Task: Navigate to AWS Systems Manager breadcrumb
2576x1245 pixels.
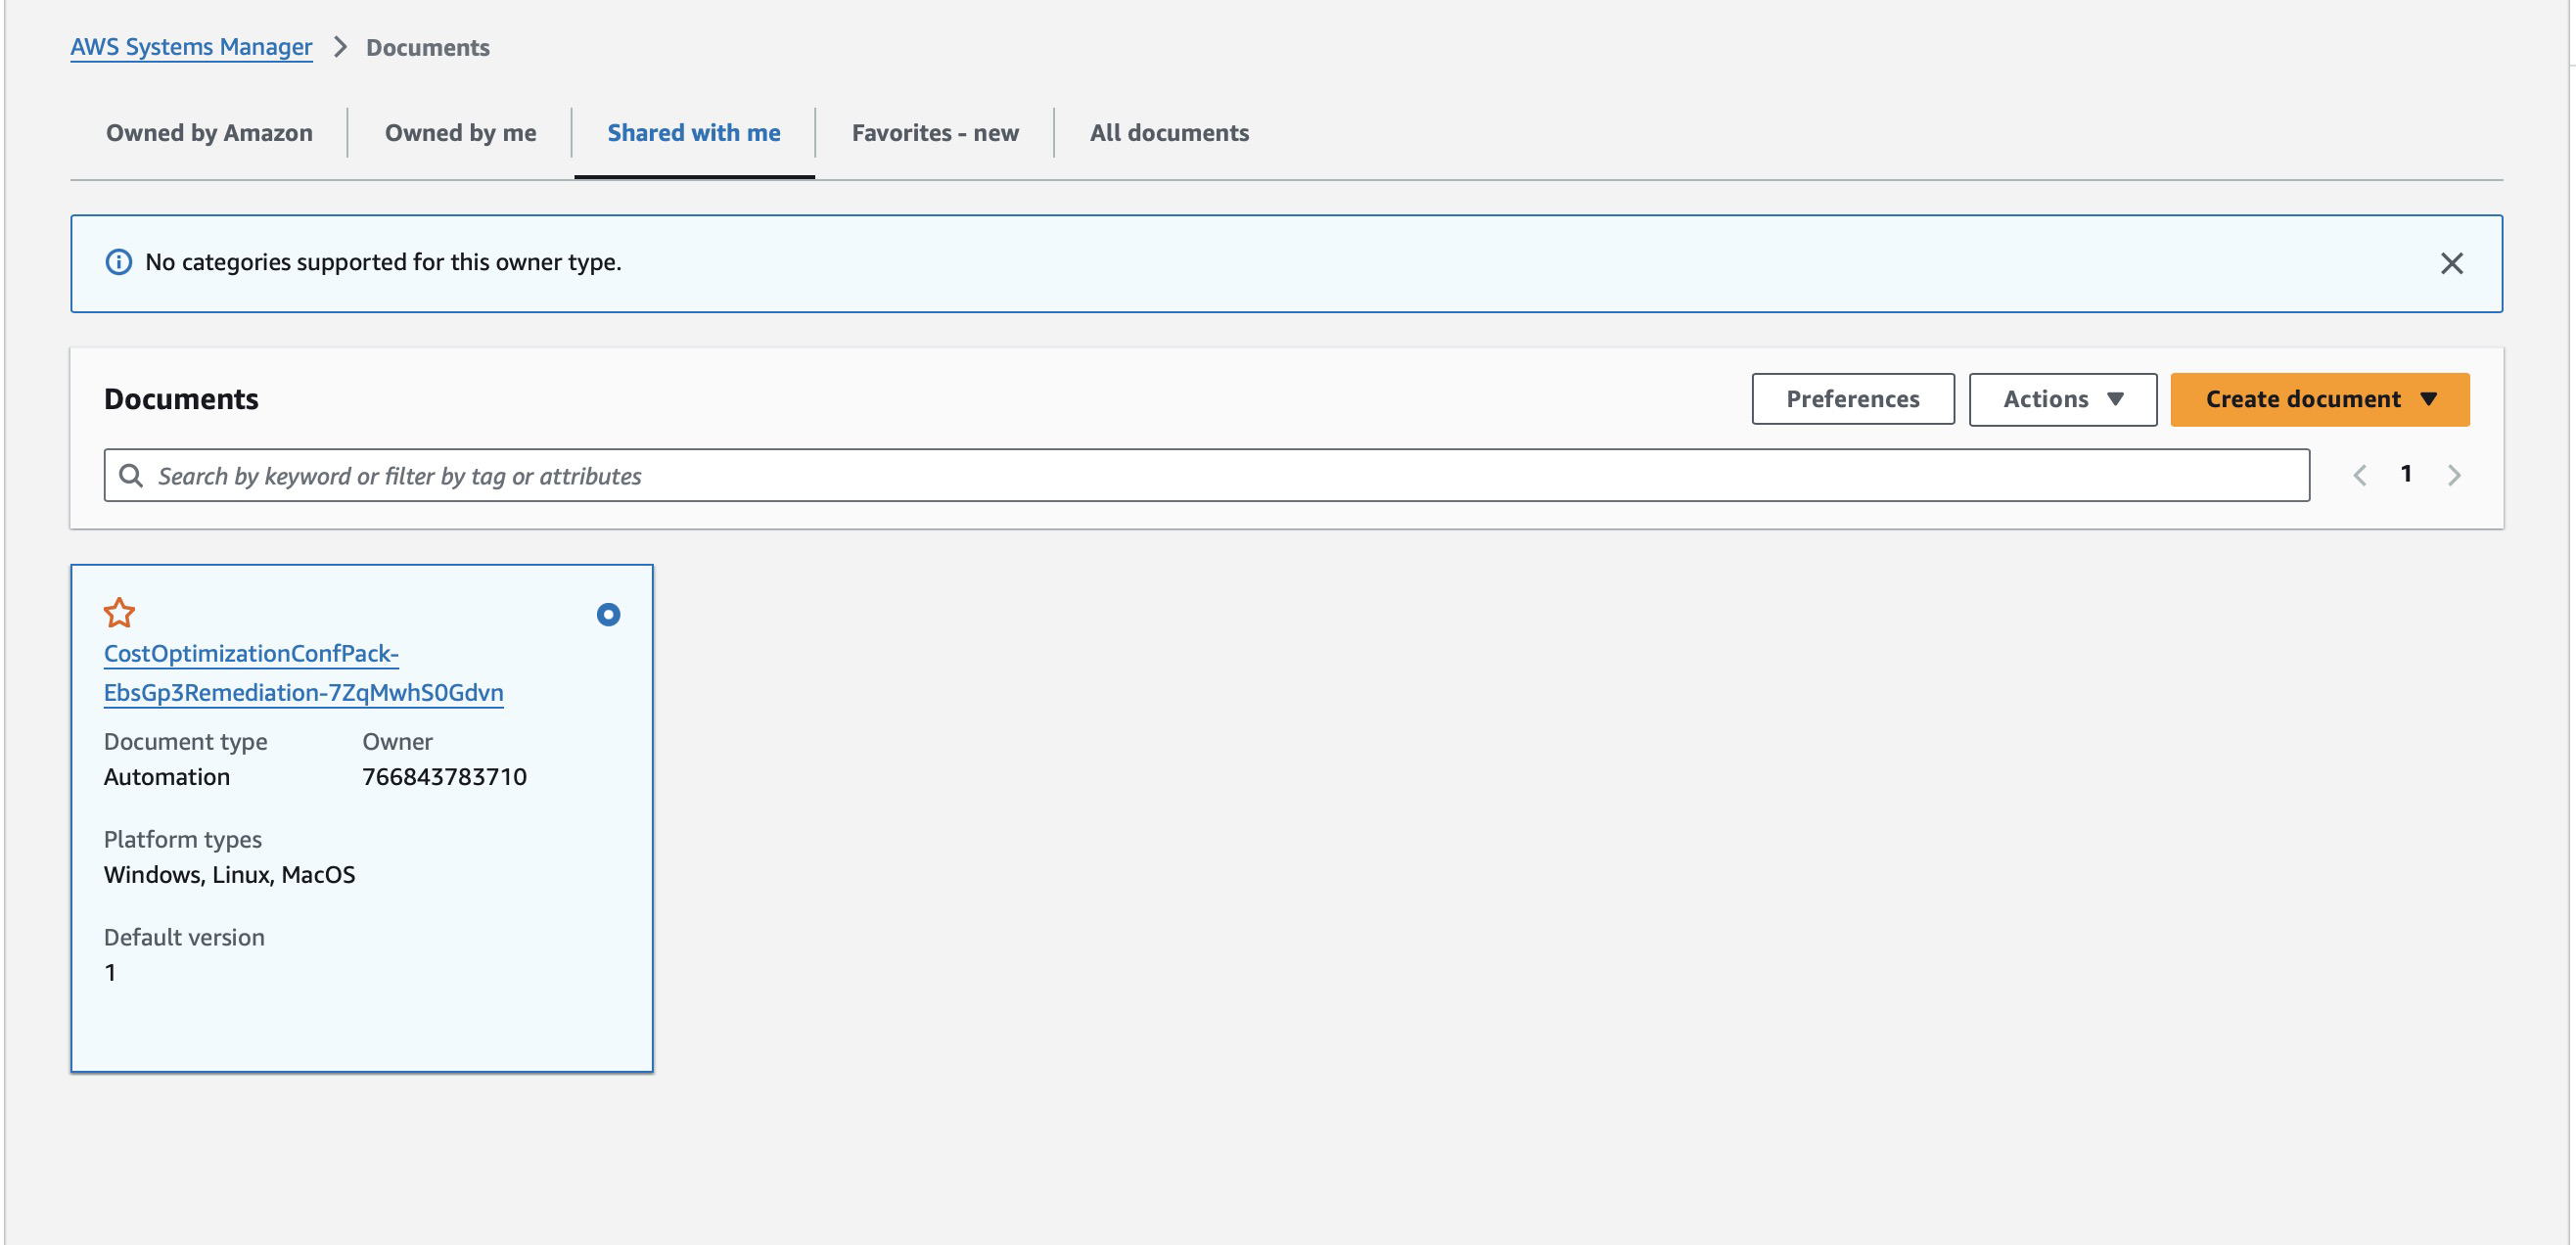Action: point(191,47)
